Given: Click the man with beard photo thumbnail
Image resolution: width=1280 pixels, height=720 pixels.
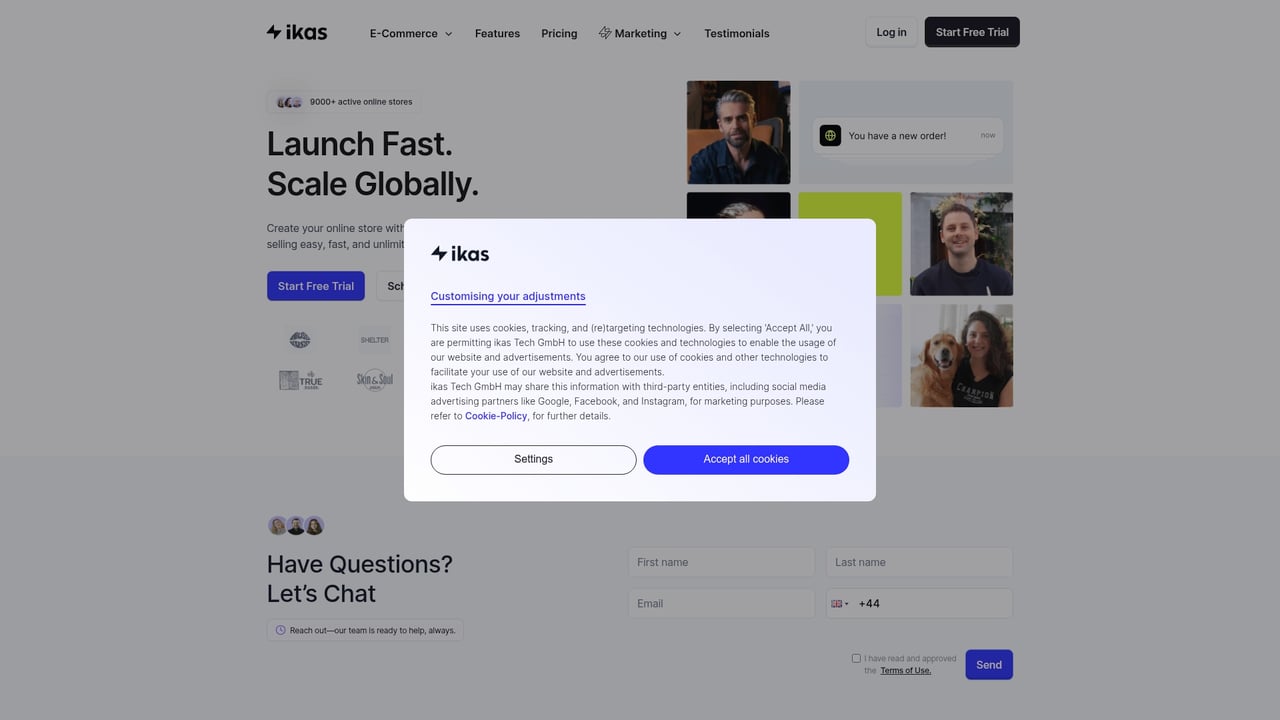Looking at the screenshot, I should coord(738,132).
